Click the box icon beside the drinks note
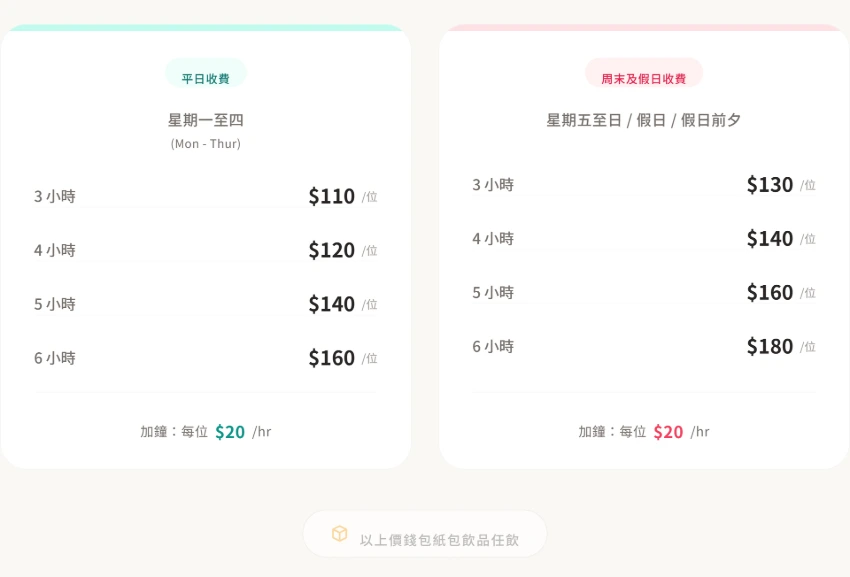This screenshot has width=850, height=577. click(x=339, y=534)
